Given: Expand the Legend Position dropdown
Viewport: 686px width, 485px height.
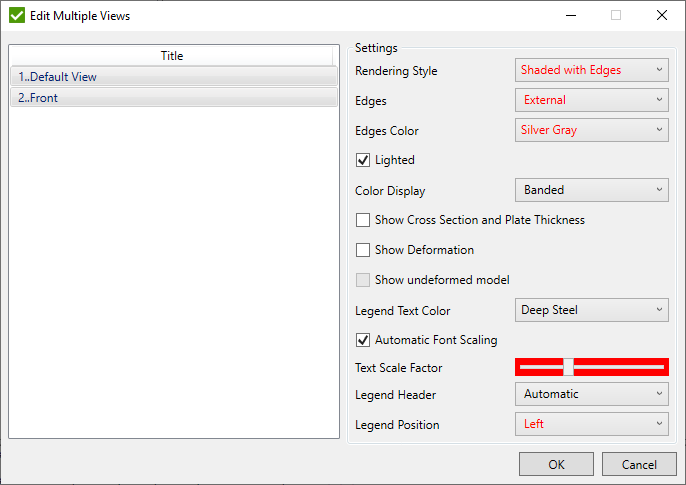Looking at the screenshot, I should (591, 424).
